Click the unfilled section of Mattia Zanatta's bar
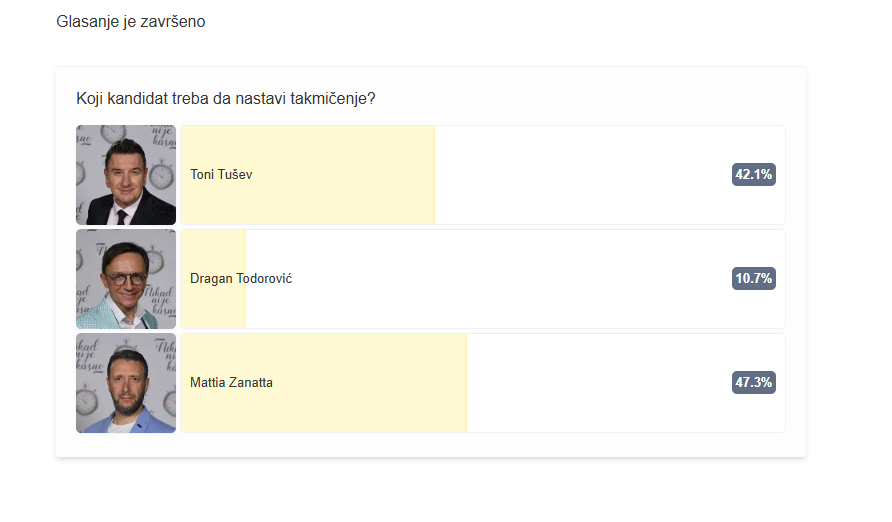 coord(599,383)
